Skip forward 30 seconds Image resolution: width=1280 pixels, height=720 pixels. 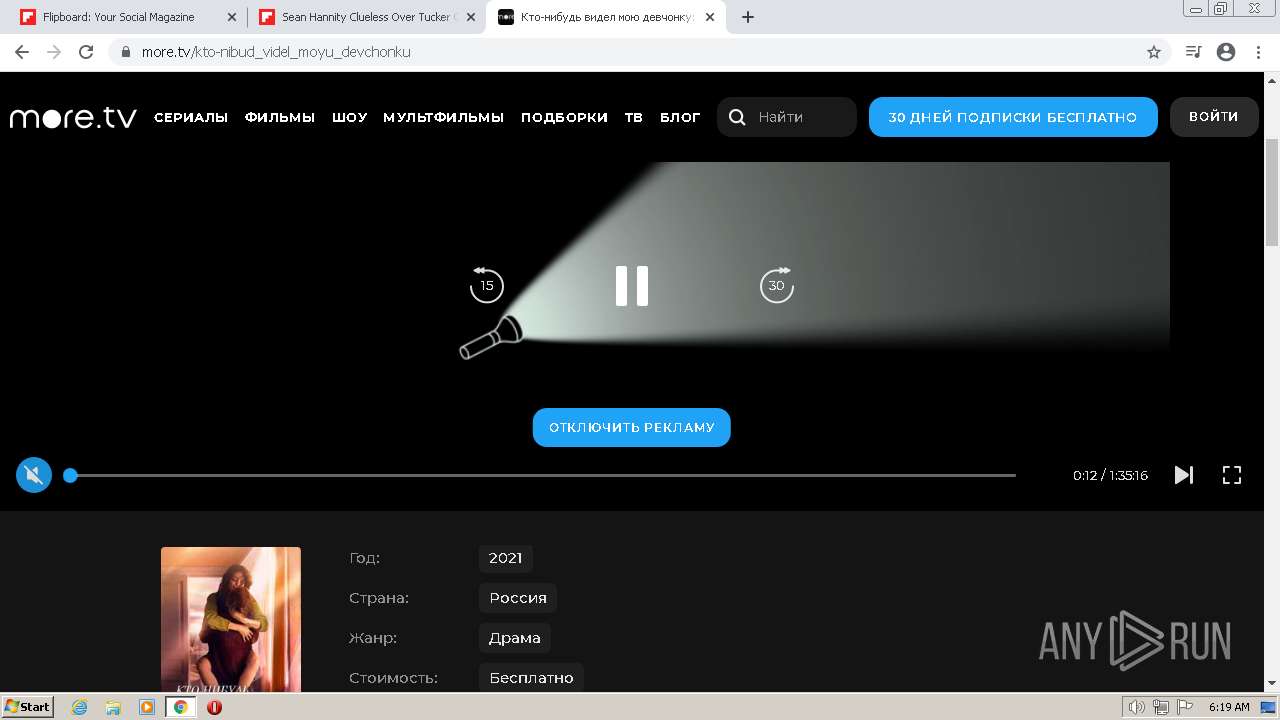click(777, 285)
